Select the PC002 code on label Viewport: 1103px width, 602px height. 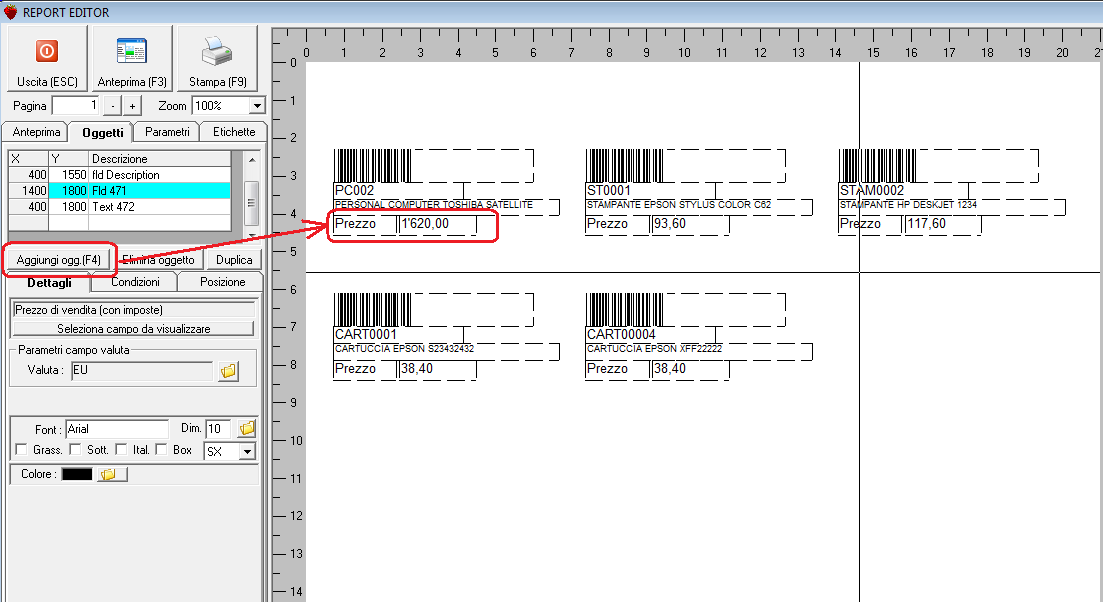pyautogui.click(x=355, y=191)
